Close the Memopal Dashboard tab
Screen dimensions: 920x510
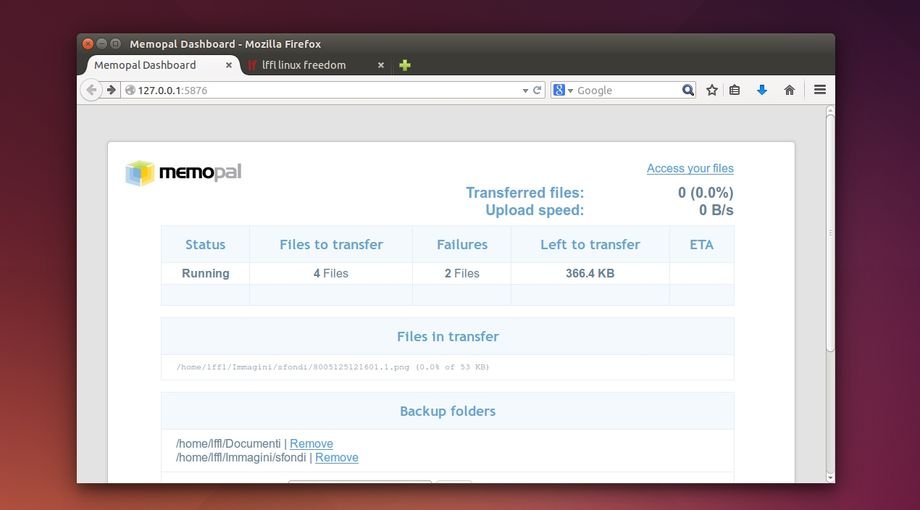click(x=229, y=65)
